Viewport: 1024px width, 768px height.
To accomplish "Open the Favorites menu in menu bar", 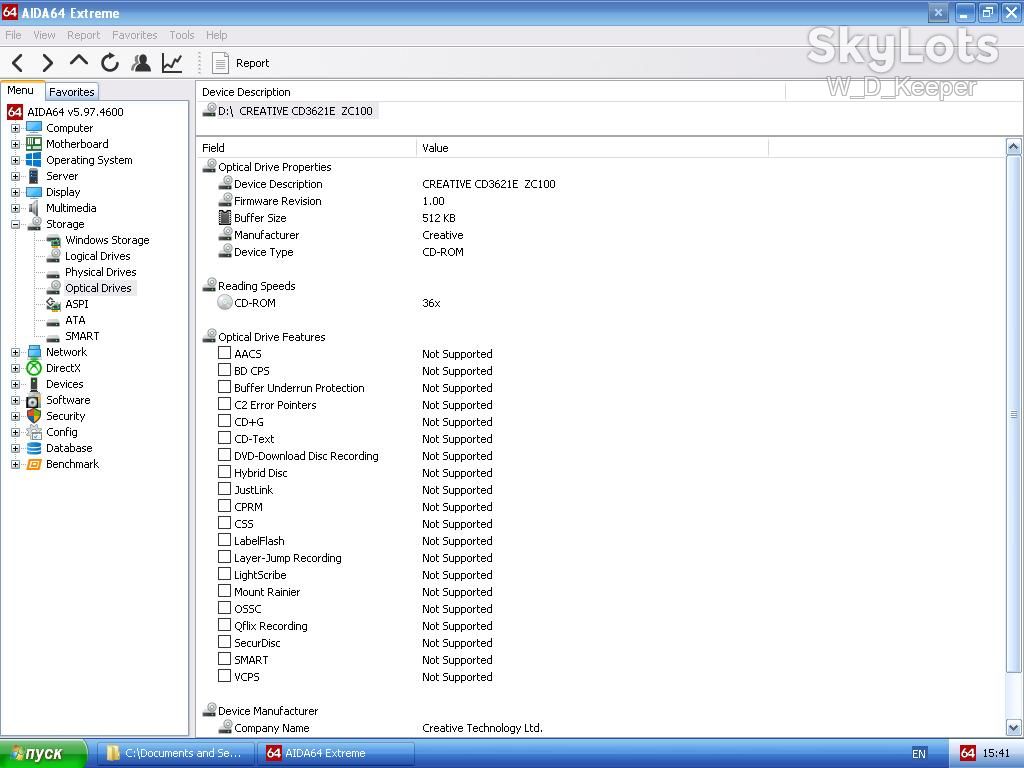I will 135,35.
